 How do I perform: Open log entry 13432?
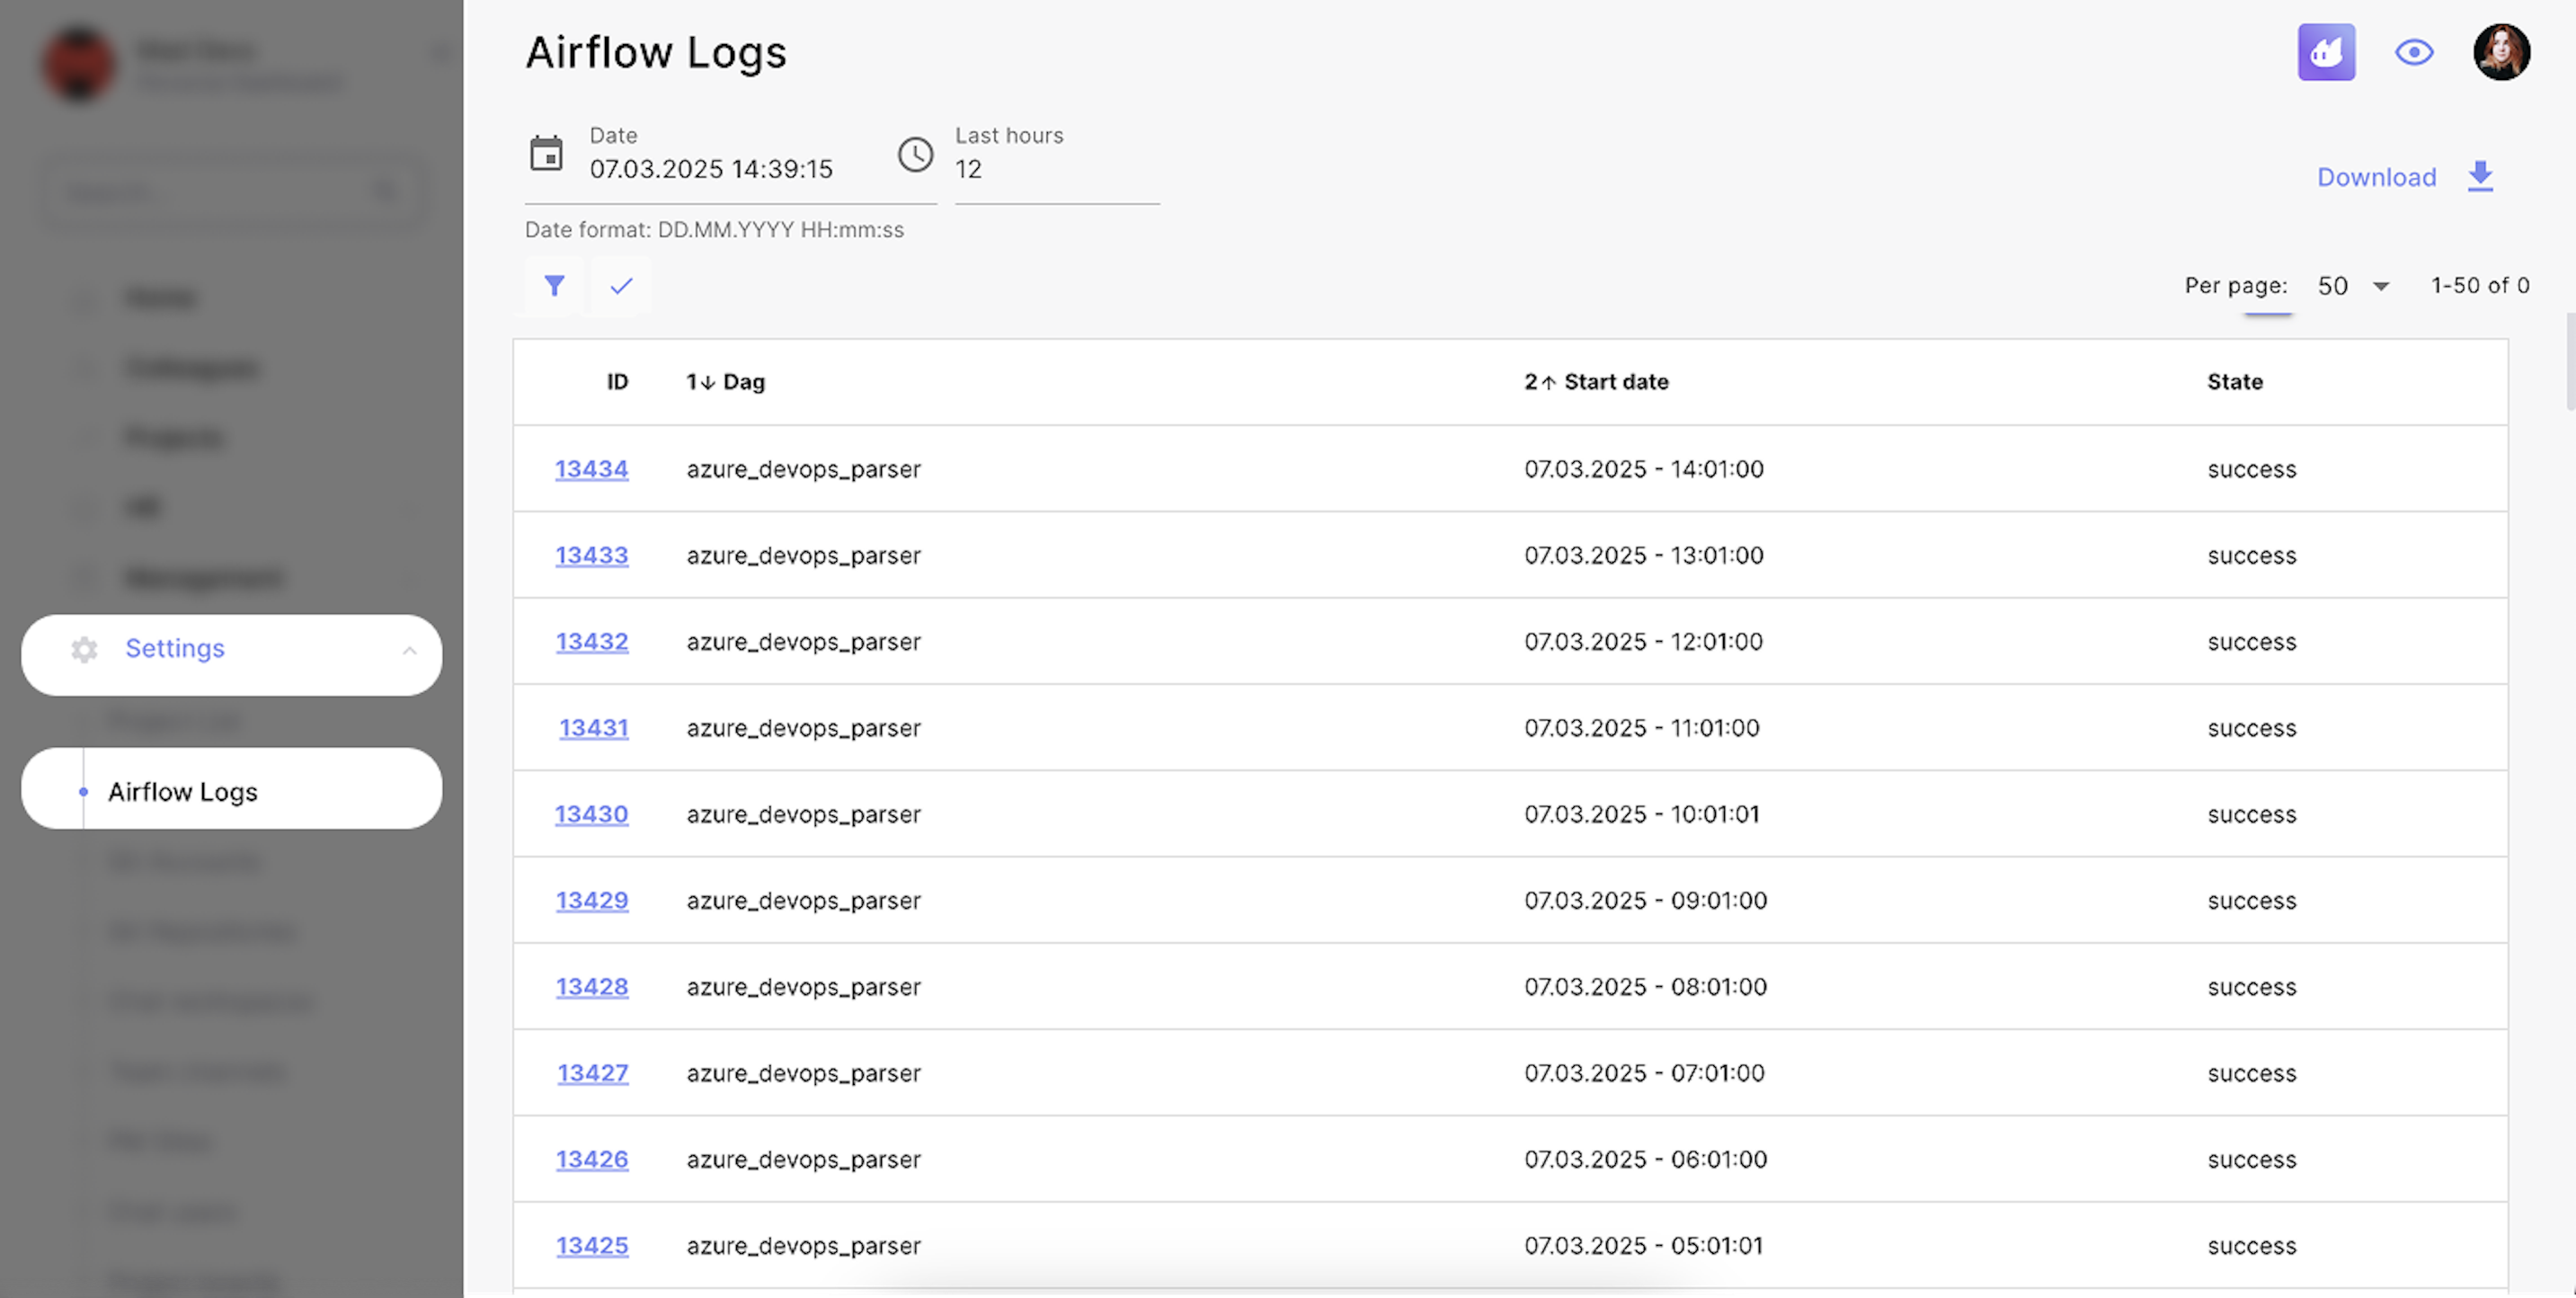[592, 641]
